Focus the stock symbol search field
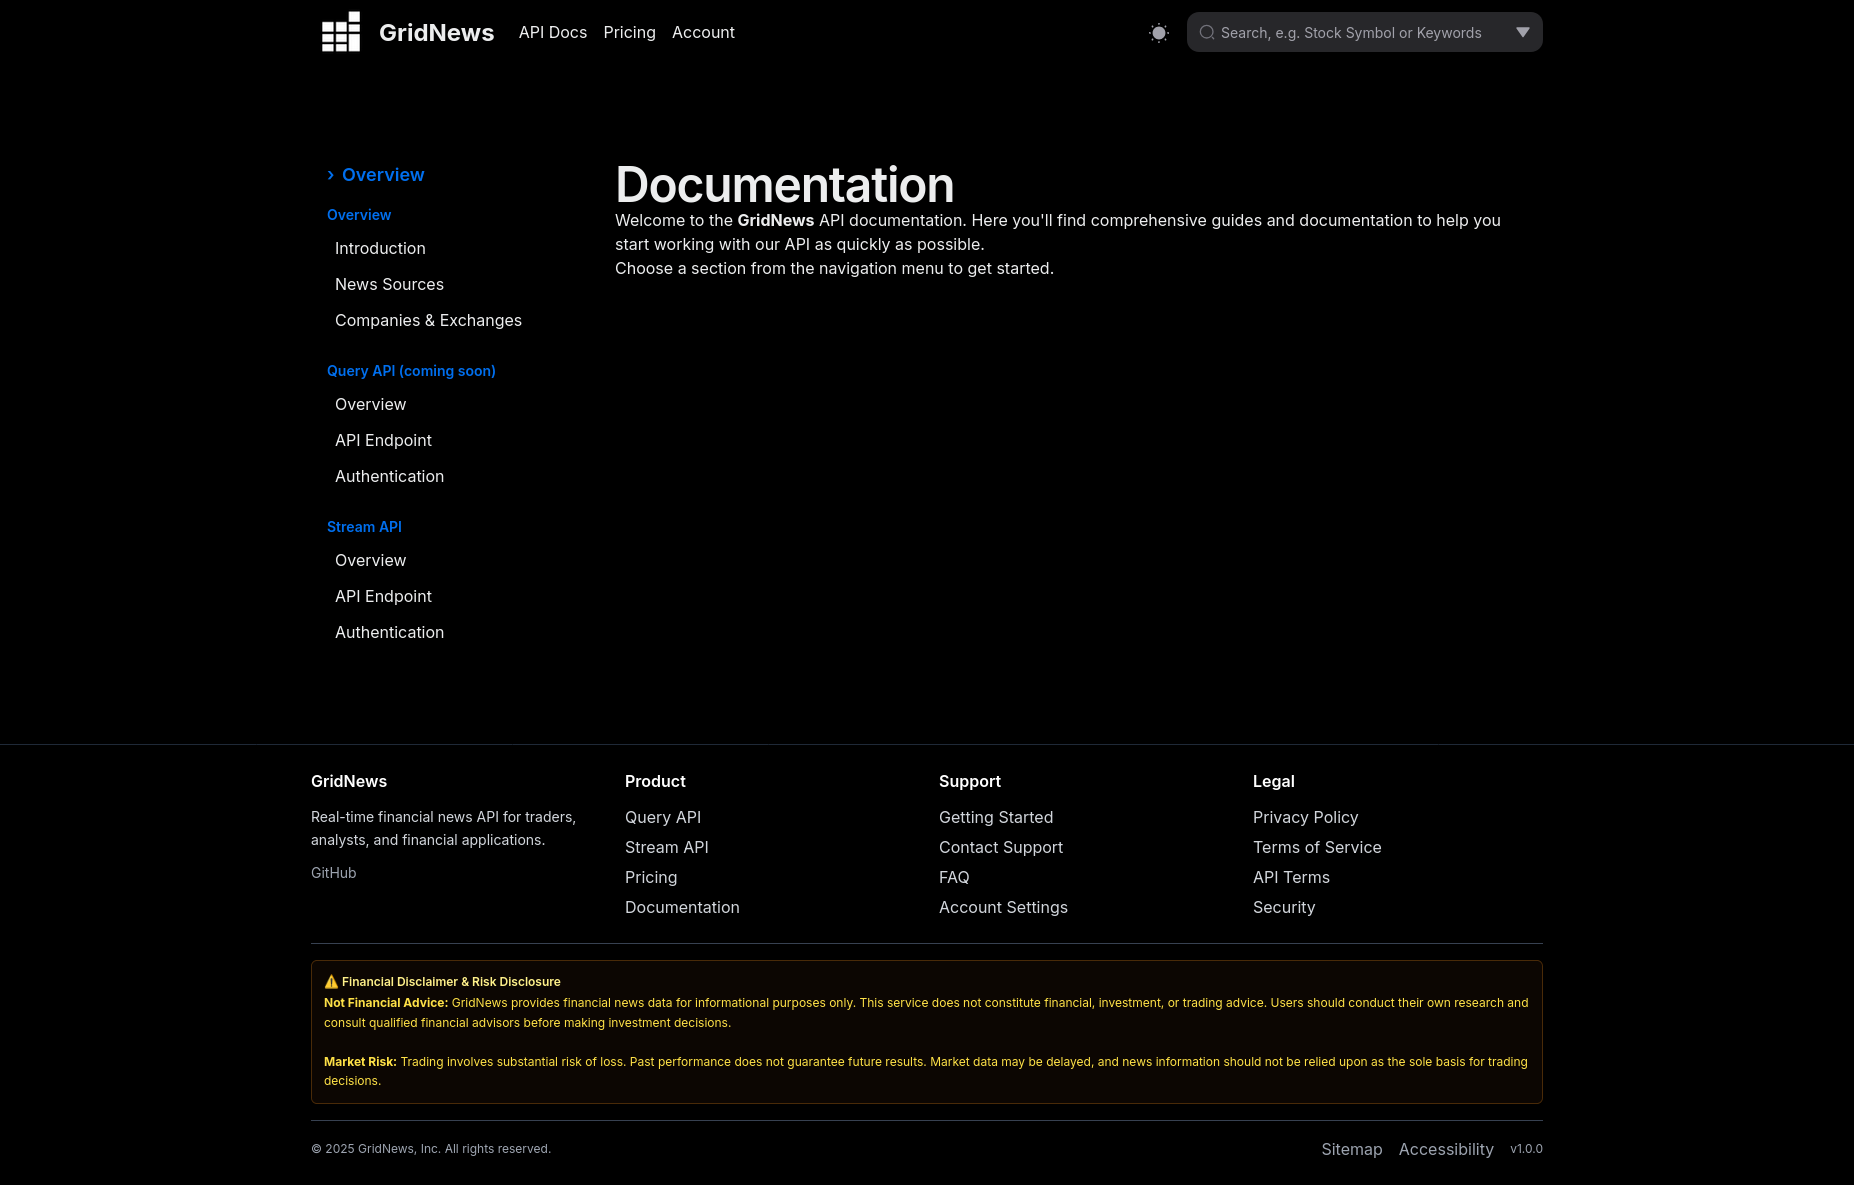 coord(1364,33)
